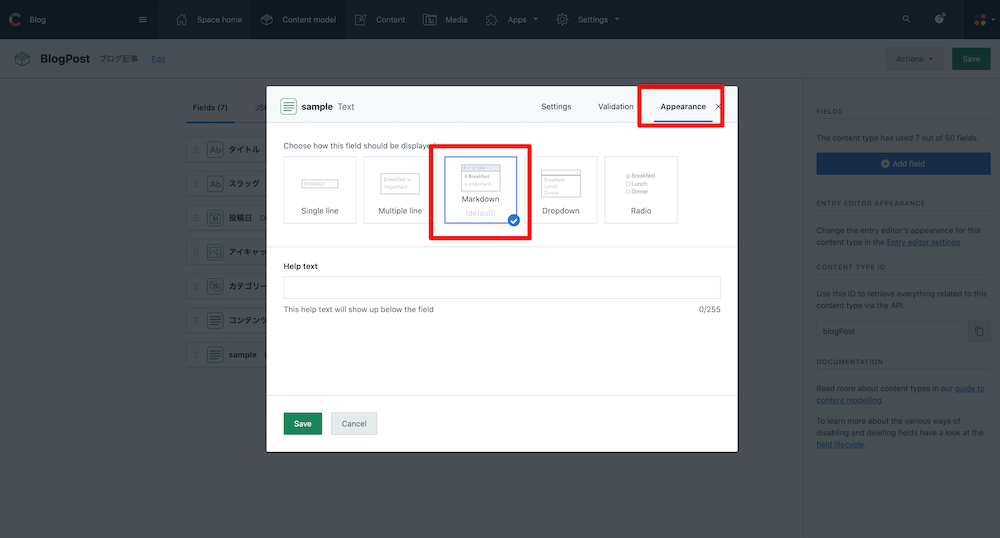Click the Ab icon of the スラッグ field
This screenshot has height=538, width=1000.
point(216,184)
